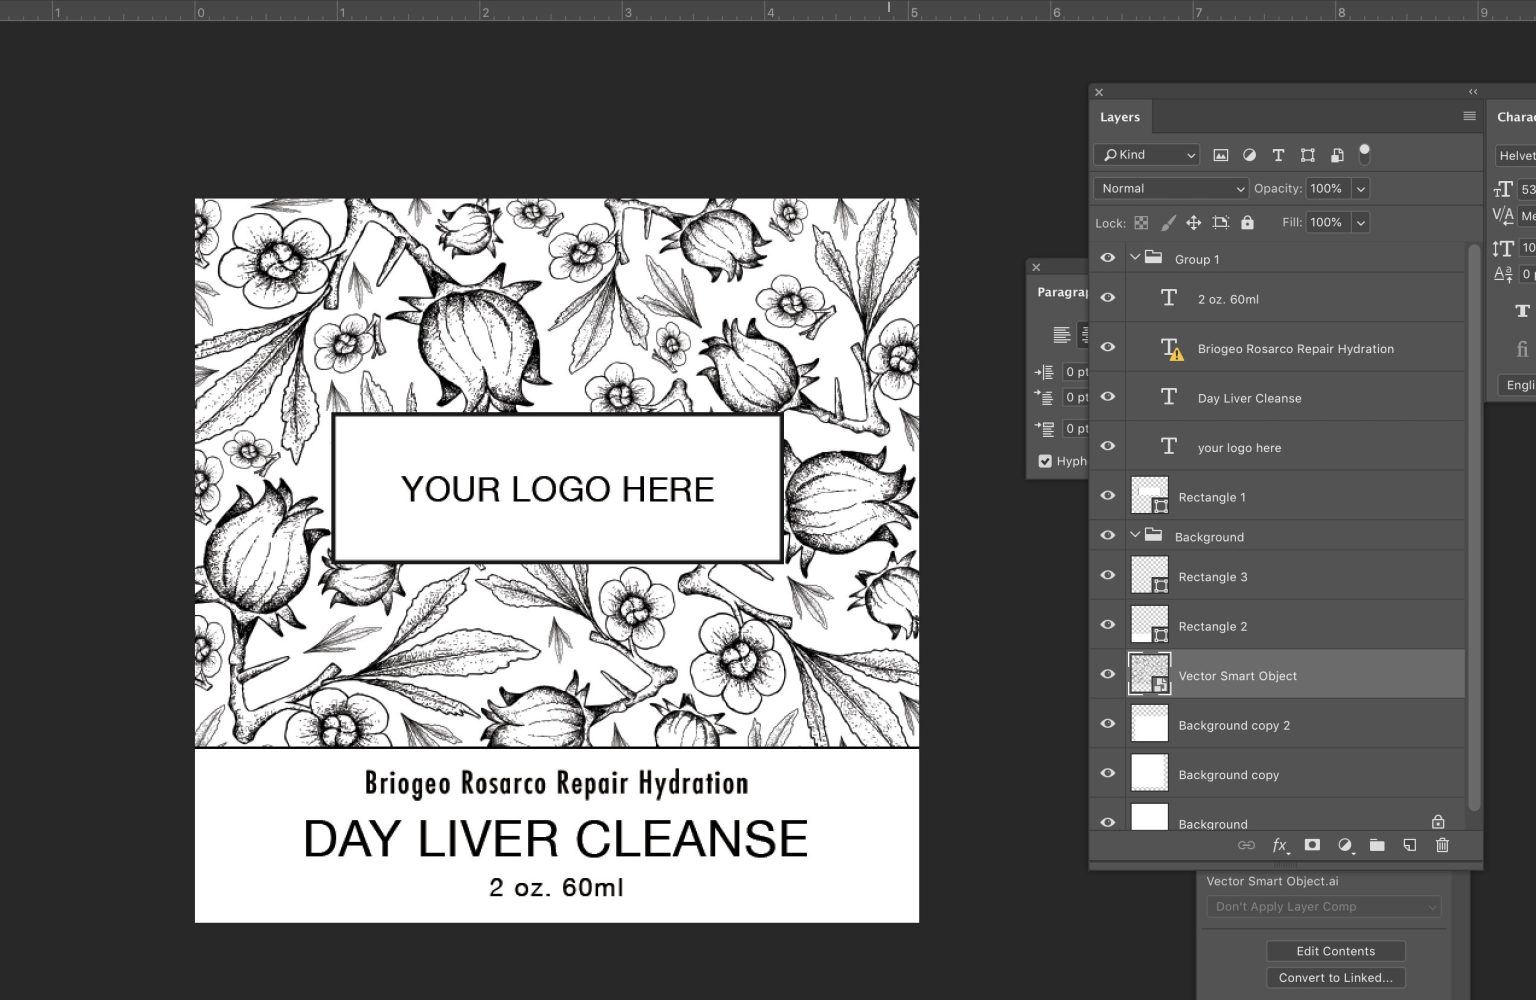The height and width of the screenshot is (1000, 1536).
Task: Open the Opacity slider dropdown arrow
Action: [x=1360, y=188]
